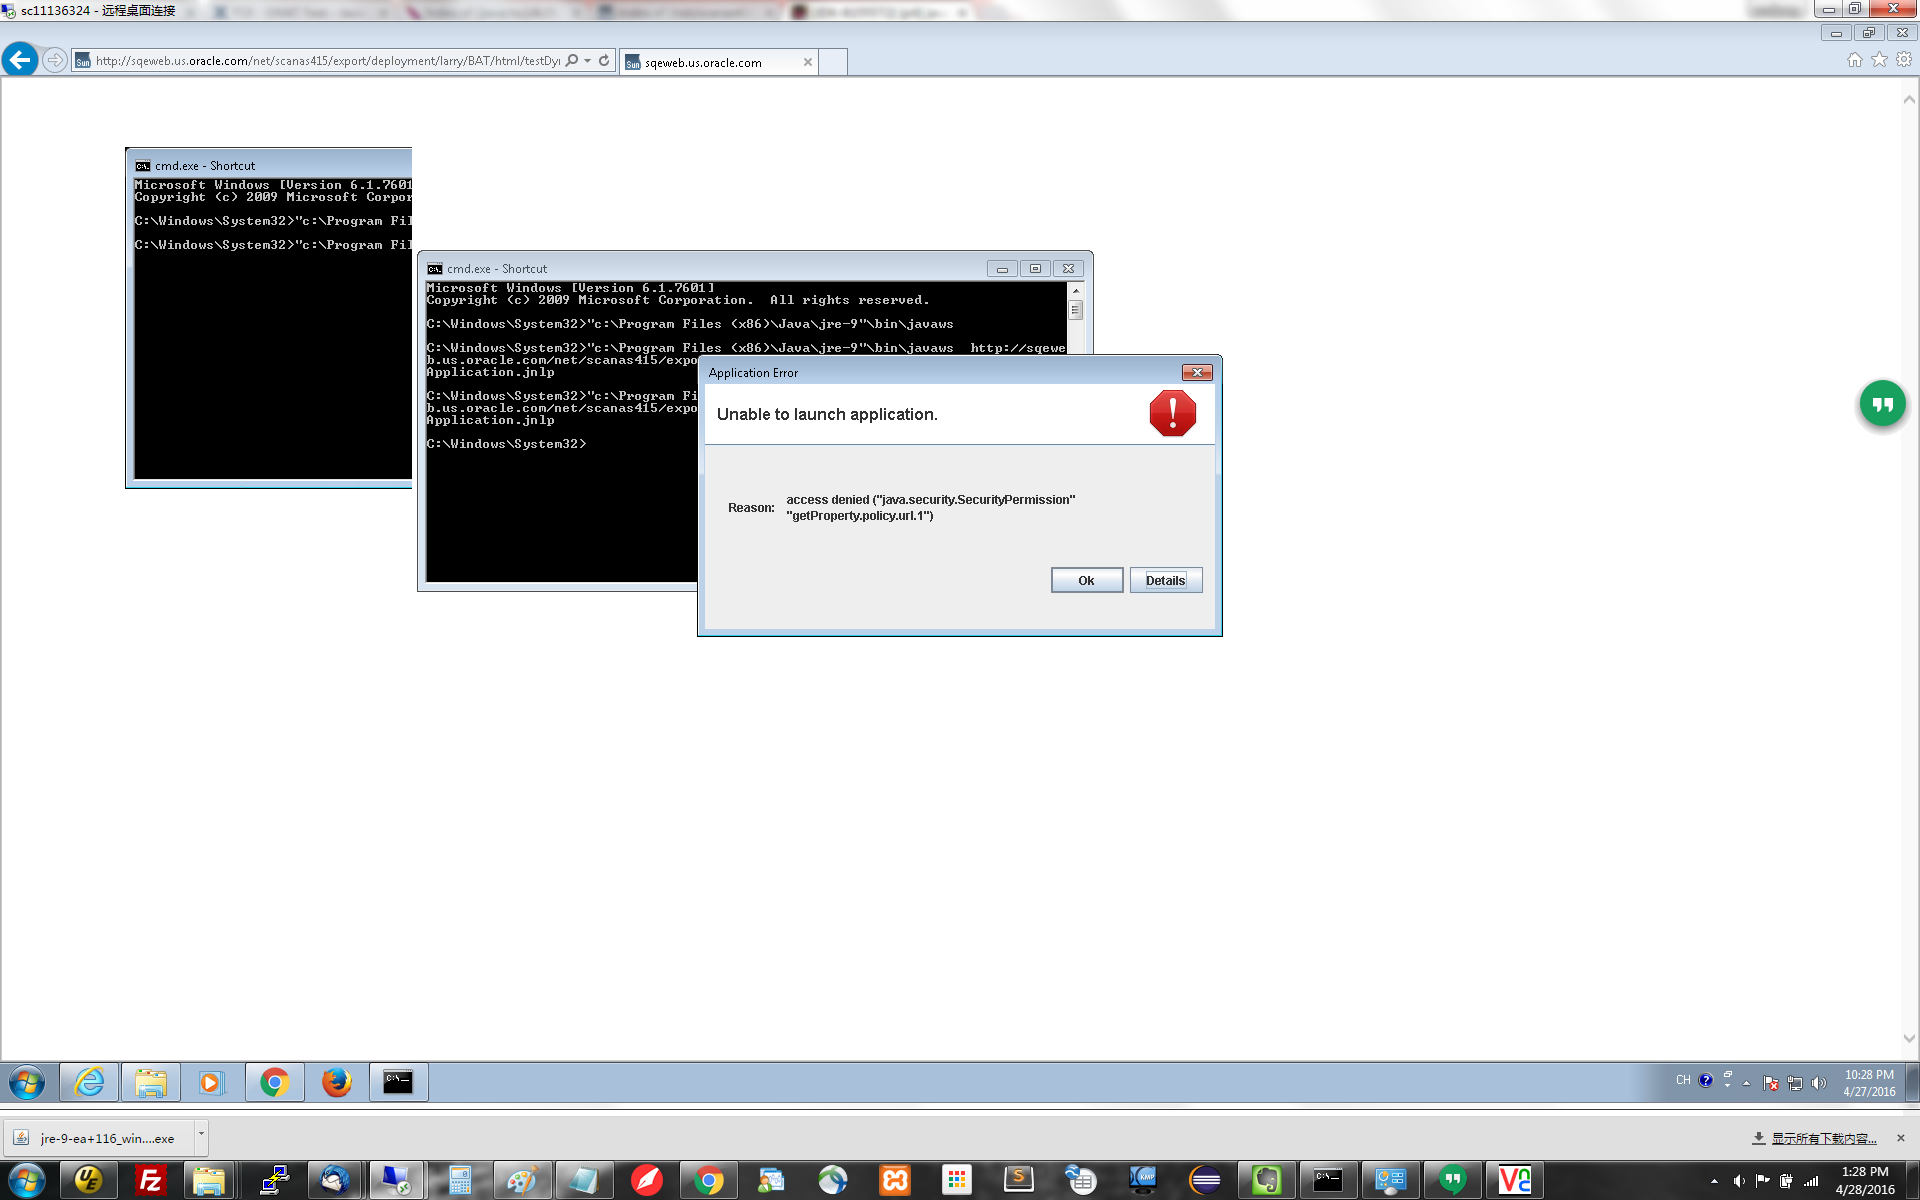Screen dimensions: 1920x1200
Task: Open Firefox from remote taskbar
Action: [336, 1082]
